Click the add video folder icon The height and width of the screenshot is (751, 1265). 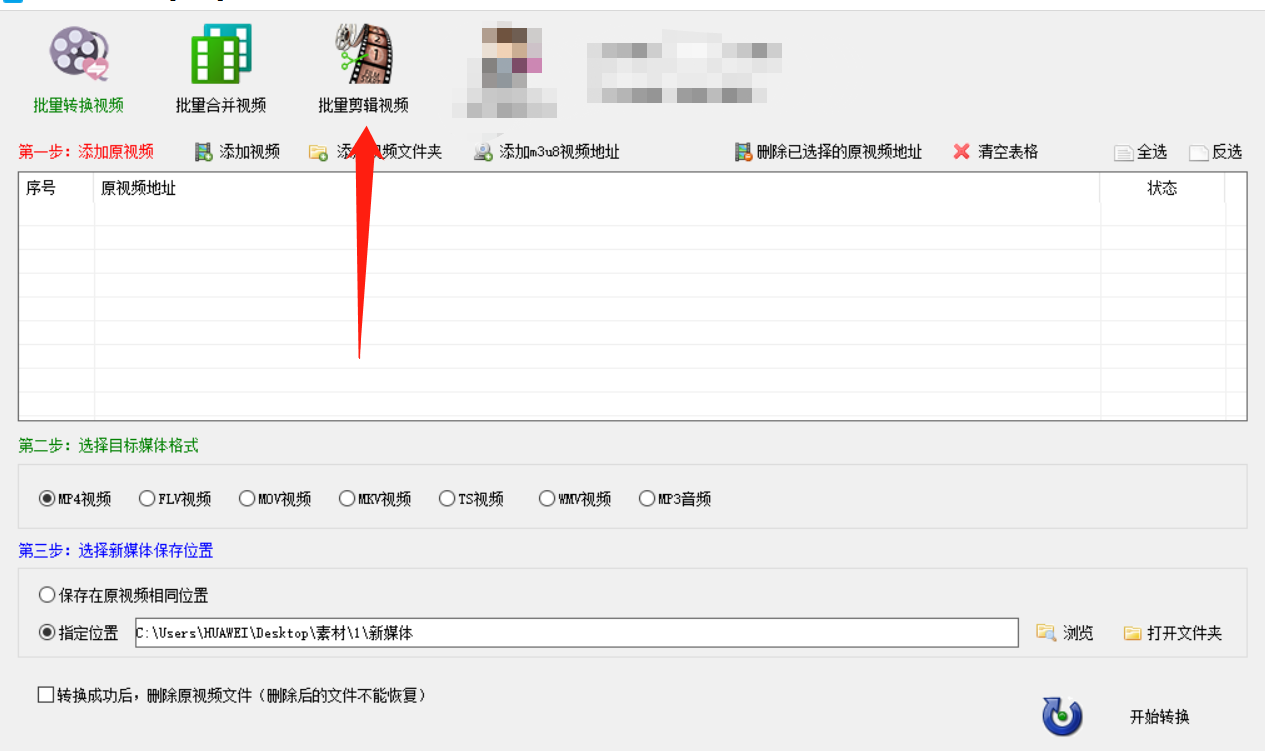318,152
